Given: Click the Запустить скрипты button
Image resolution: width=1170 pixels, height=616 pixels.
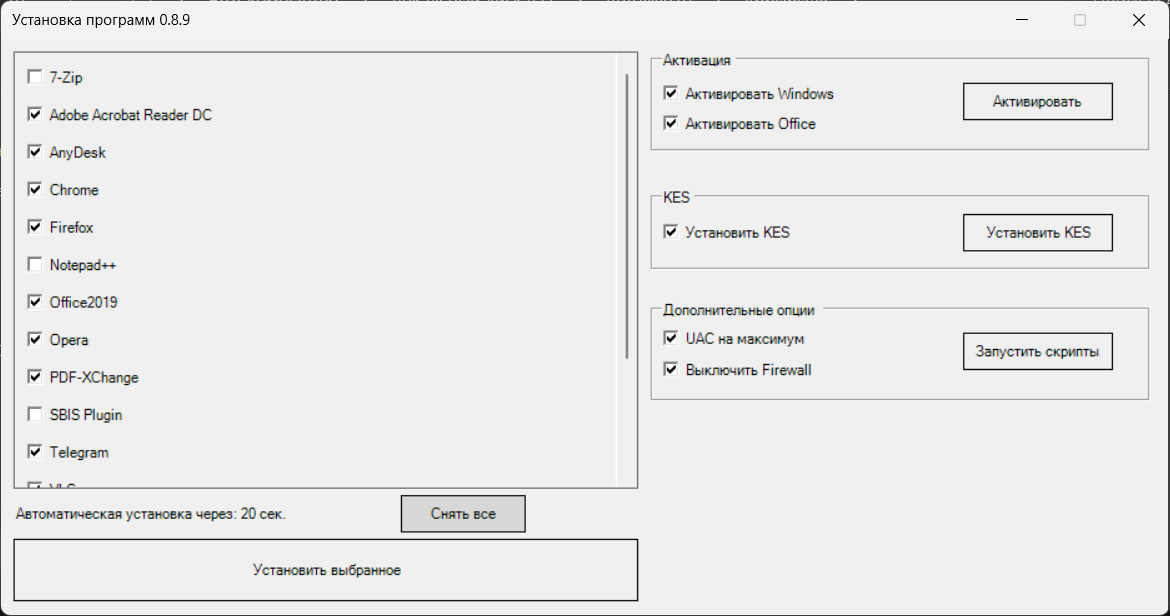Looking at the screenshot, I should [x=1037, y=351].
